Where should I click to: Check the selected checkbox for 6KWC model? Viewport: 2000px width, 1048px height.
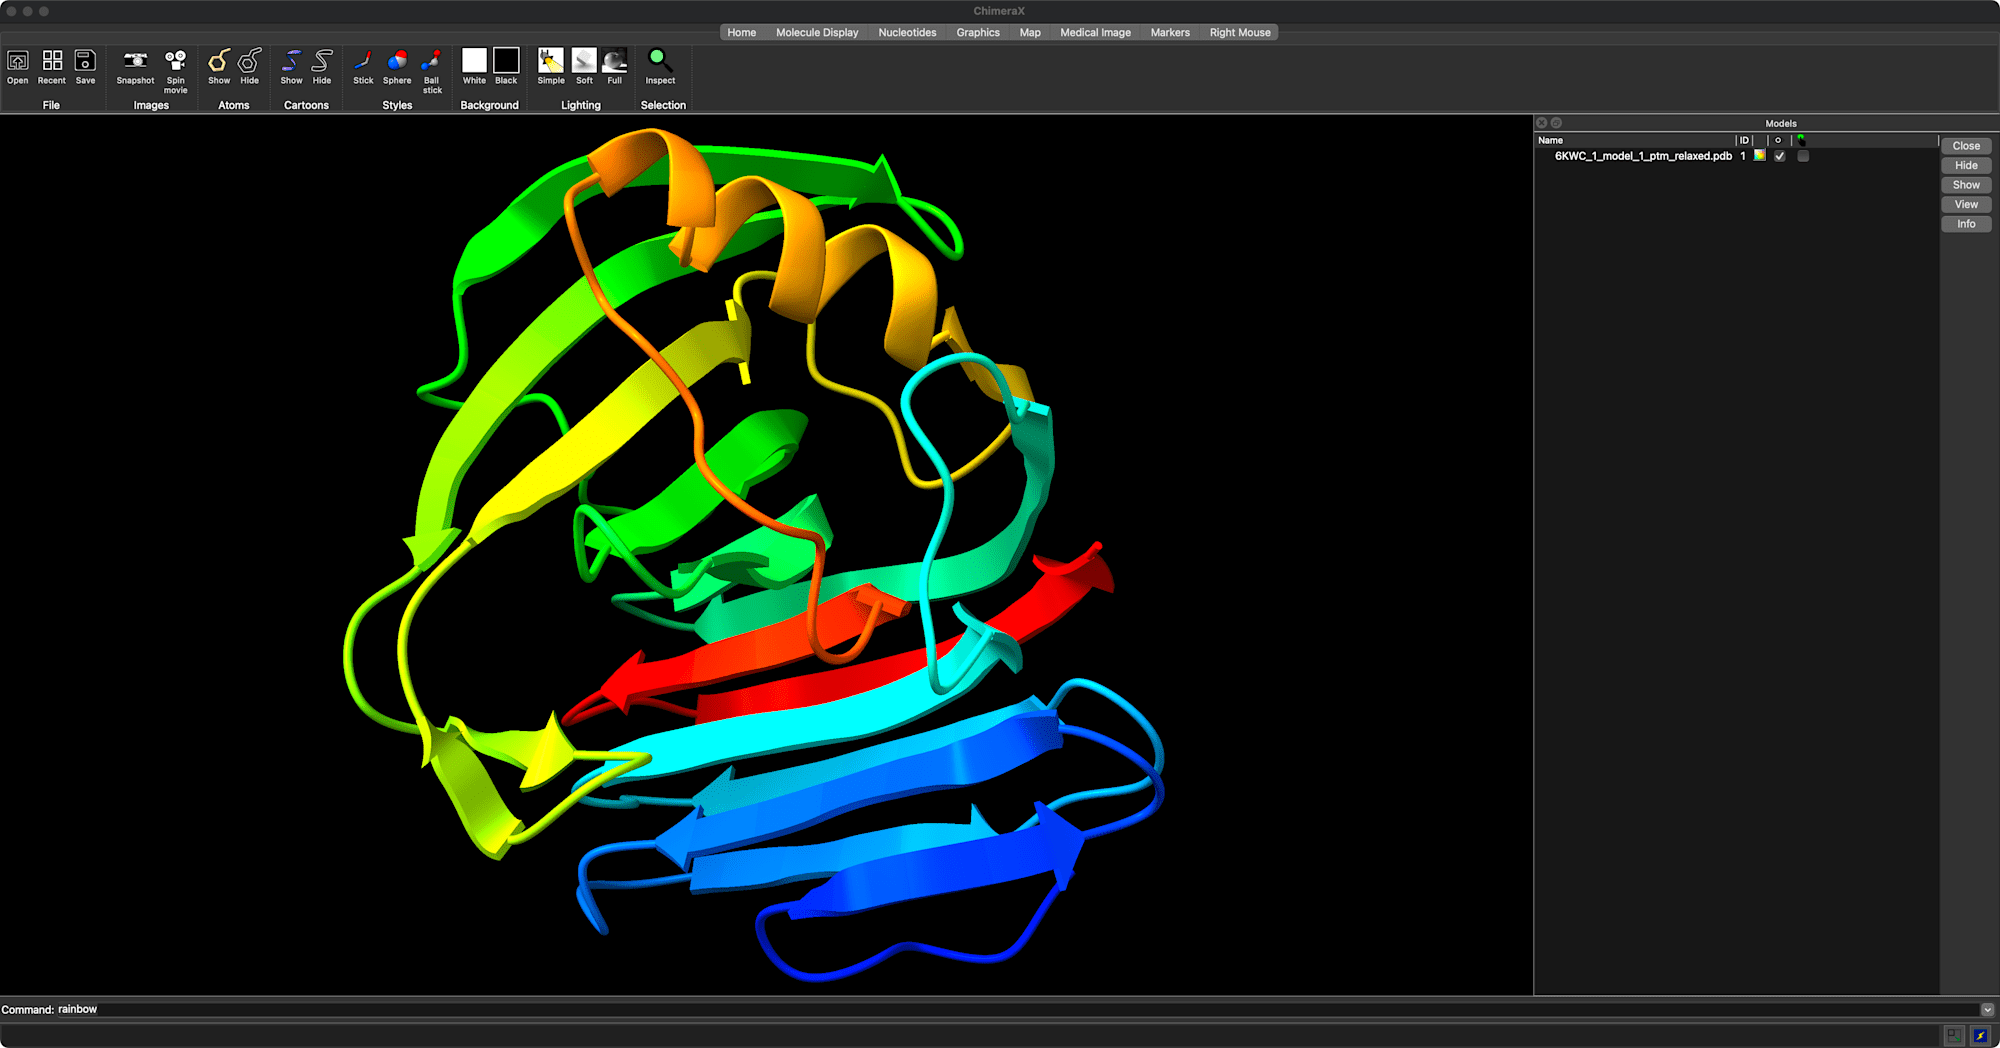coord(1803,156)
